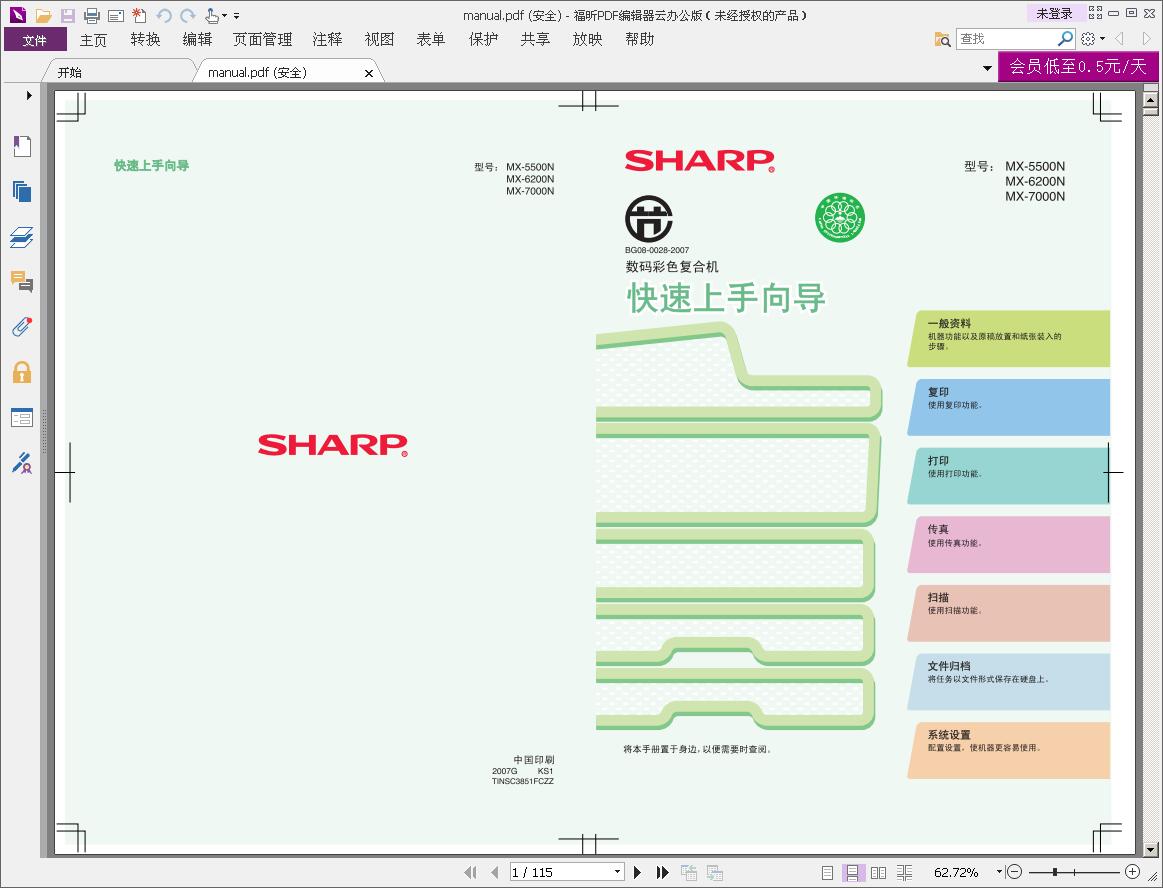Redo the last action
1163x888 pixels.
click(x=188, y=15)
